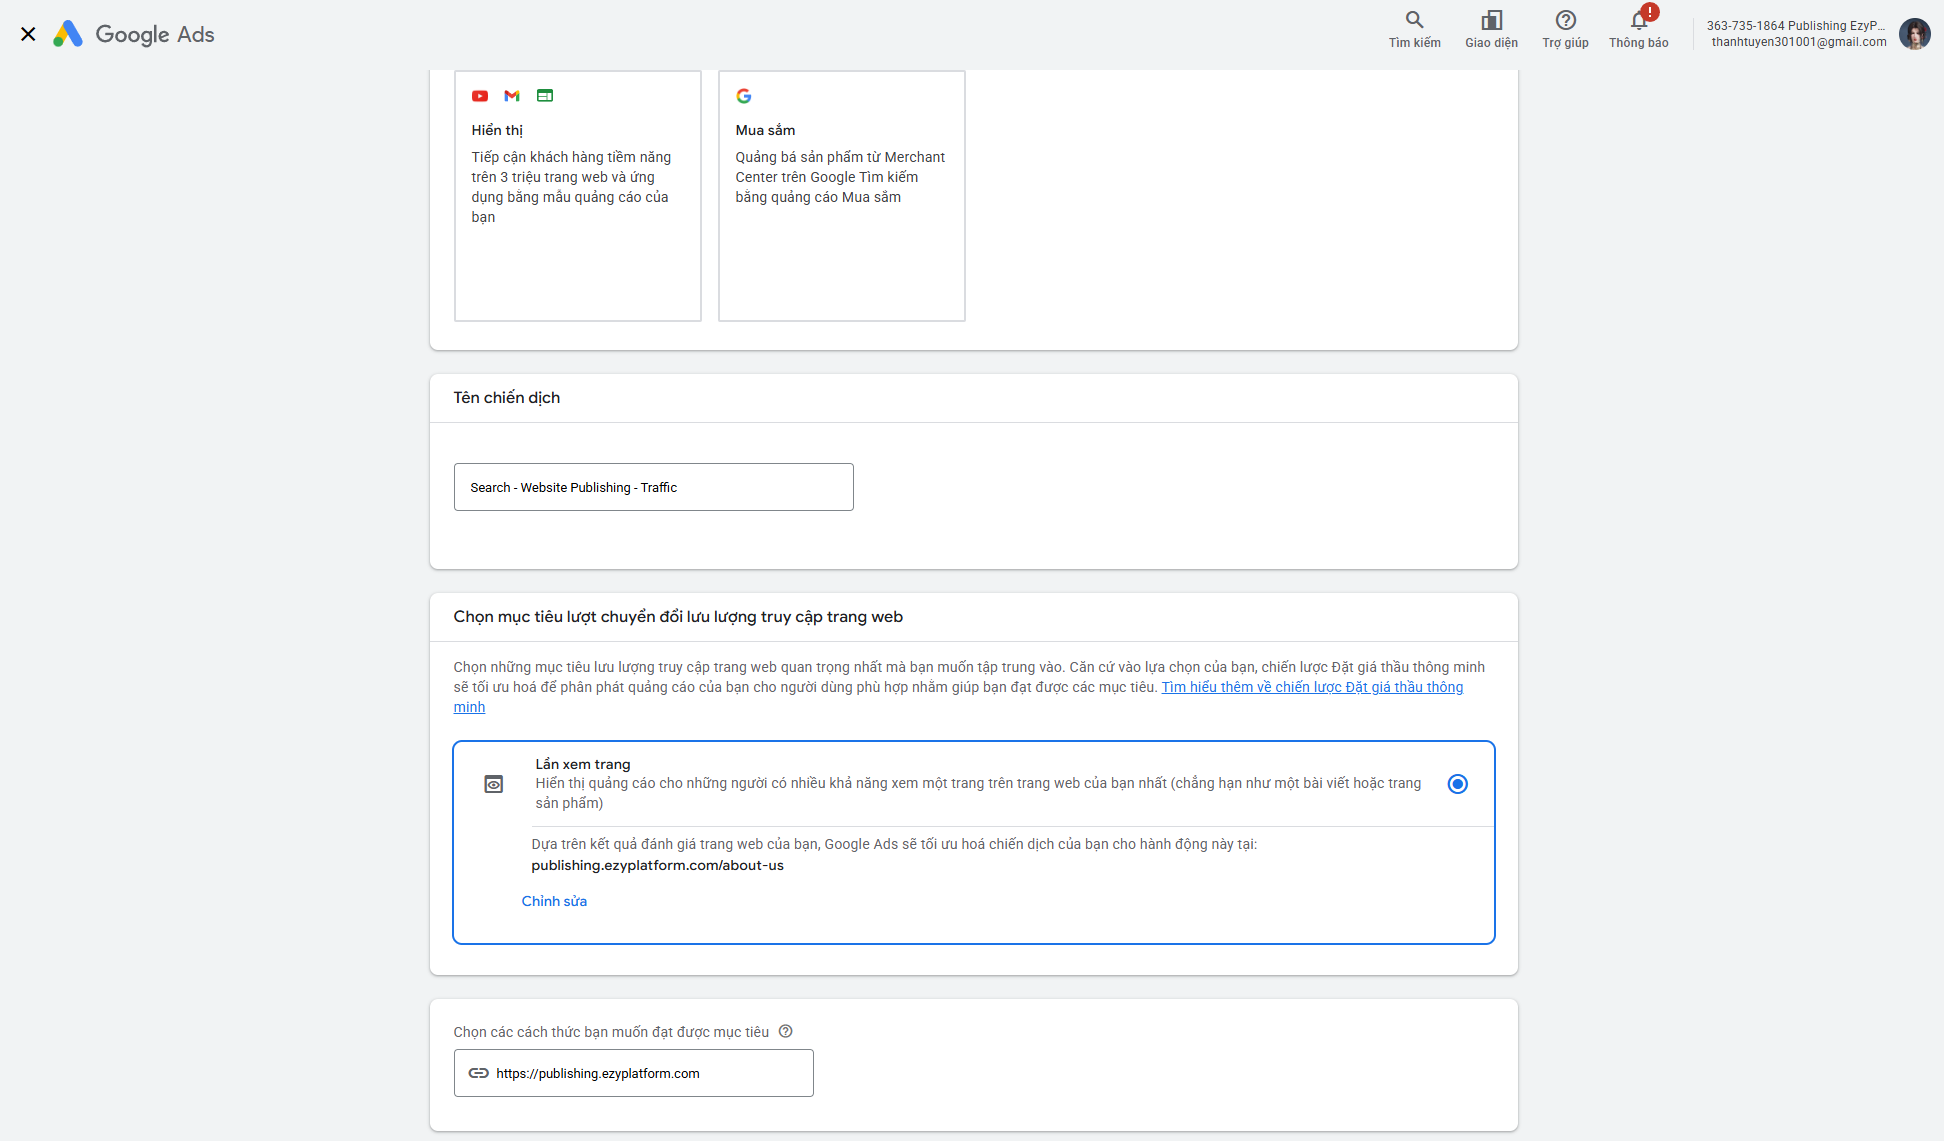
Task: Open the Tìm kiếm search icon
Action: 1414,20
